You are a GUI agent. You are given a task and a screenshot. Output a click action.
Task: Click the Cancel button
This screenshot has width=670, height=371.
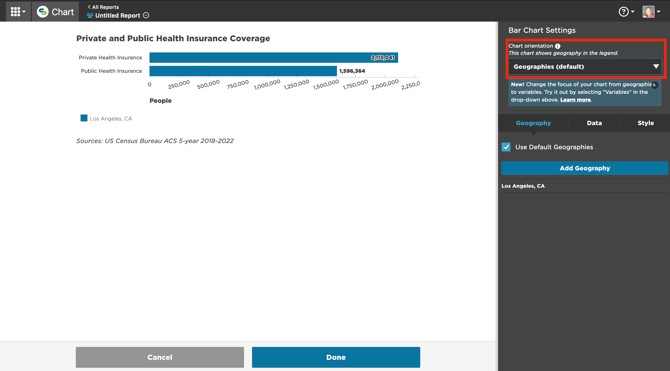point(160,357)
